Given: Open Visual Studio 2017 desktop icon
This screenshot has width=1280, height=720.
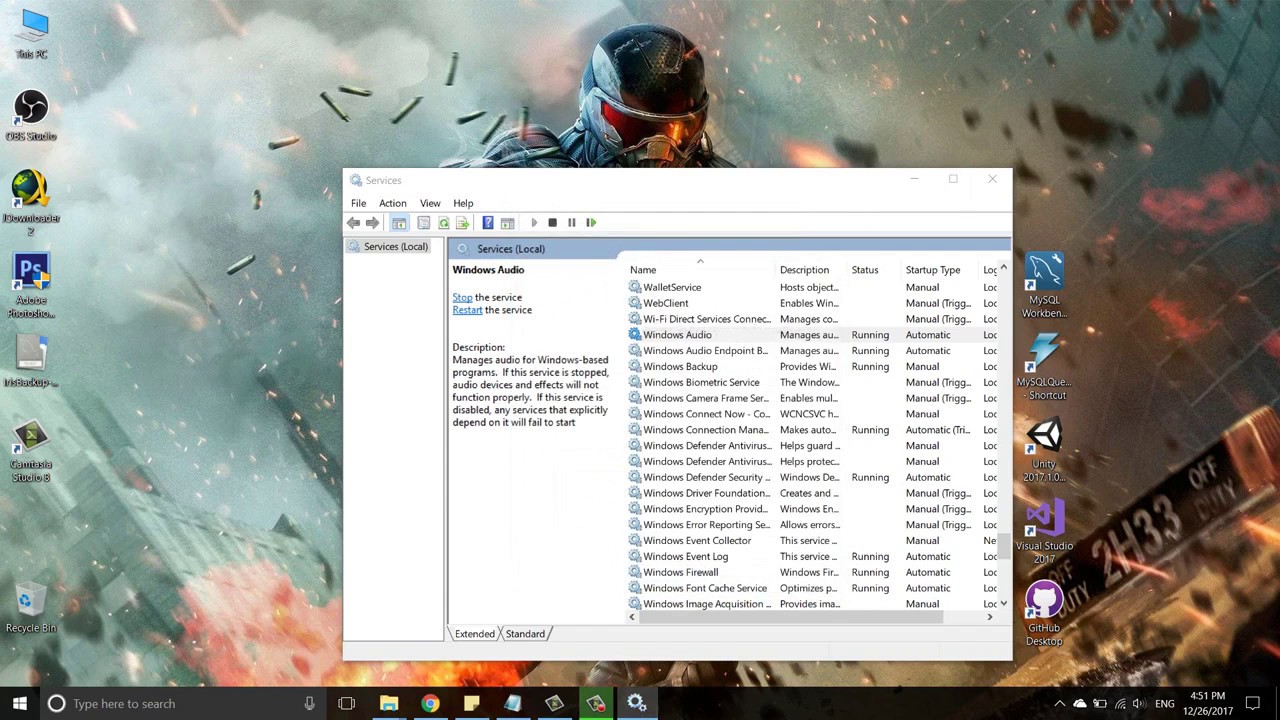Looking at the screenshot, I should pyautogui.click(x=1044, y=533).
